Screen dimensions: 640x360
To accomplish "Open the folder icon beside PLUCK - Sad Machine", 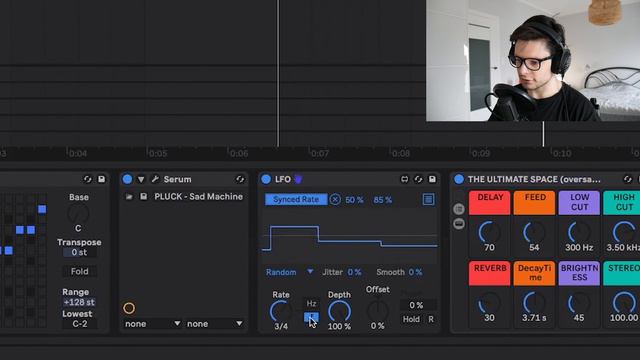I will pyautogui.click(x=129, y=197).
